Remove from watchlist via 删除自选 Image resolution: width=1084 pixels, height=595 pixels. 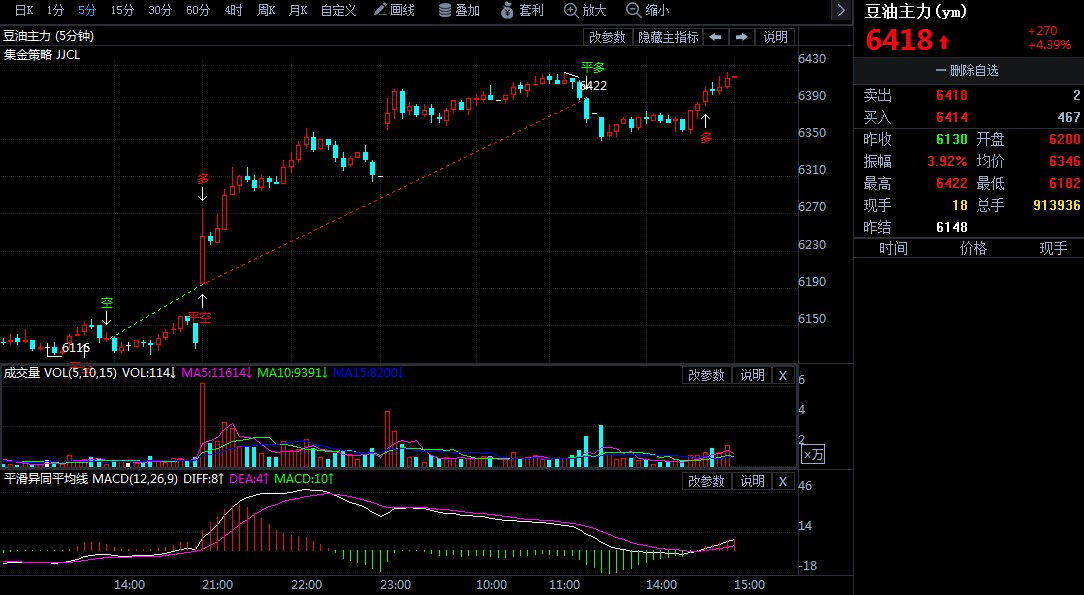click(x=967, y=71)
